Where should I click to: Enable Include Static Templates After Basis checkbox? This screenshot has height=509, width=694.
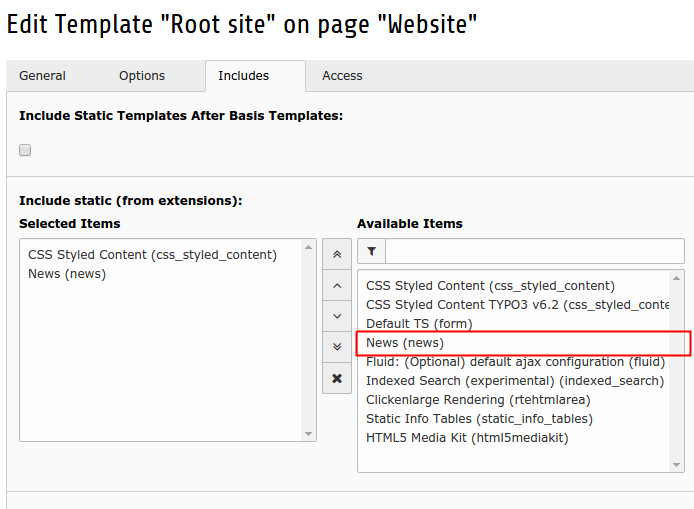pyautogui.click(x=25, y=150)
